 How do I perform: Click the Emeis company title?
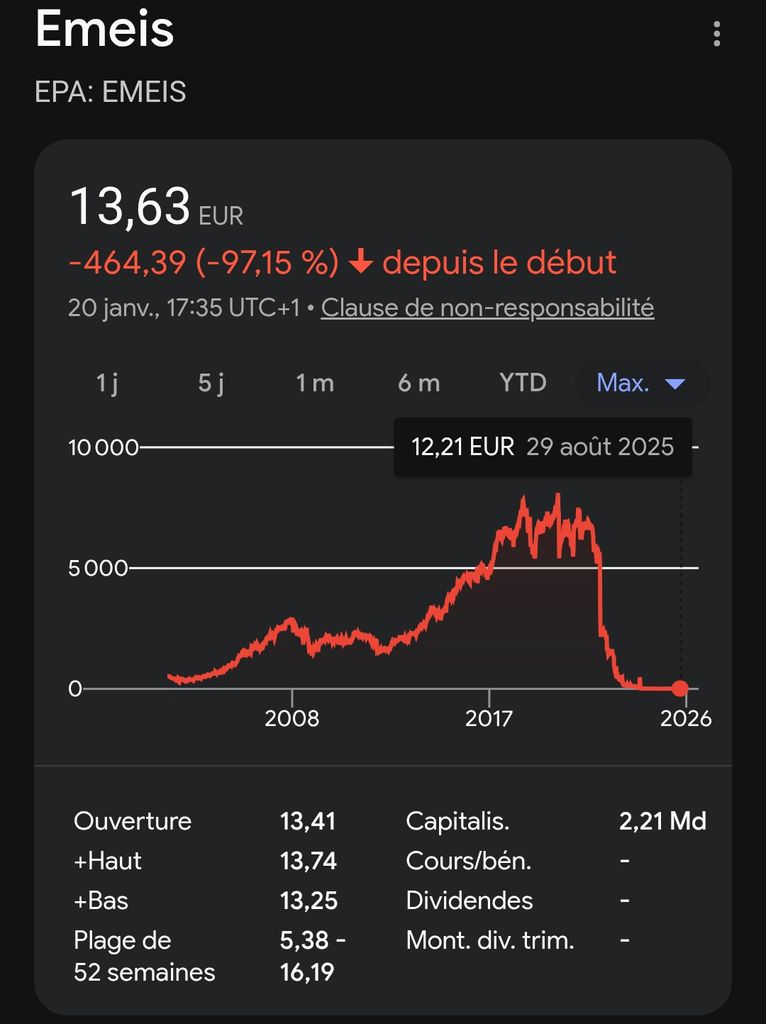(105, 30)
